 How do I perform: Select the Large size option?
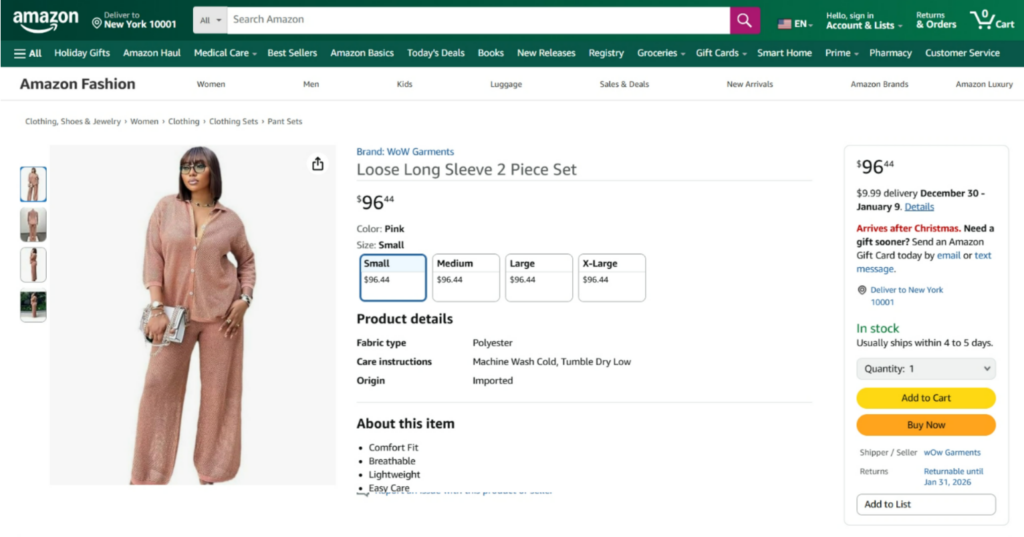click(539, 277)
